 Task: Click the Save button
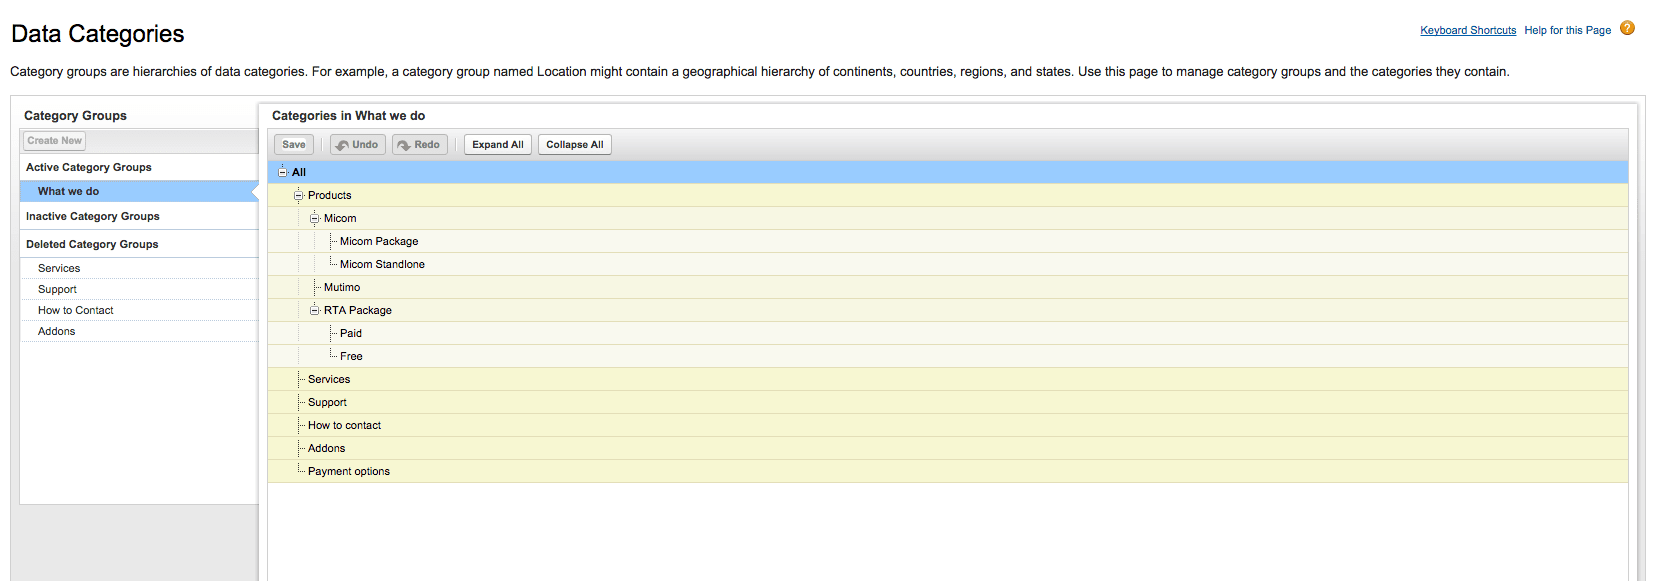(294, 145)
